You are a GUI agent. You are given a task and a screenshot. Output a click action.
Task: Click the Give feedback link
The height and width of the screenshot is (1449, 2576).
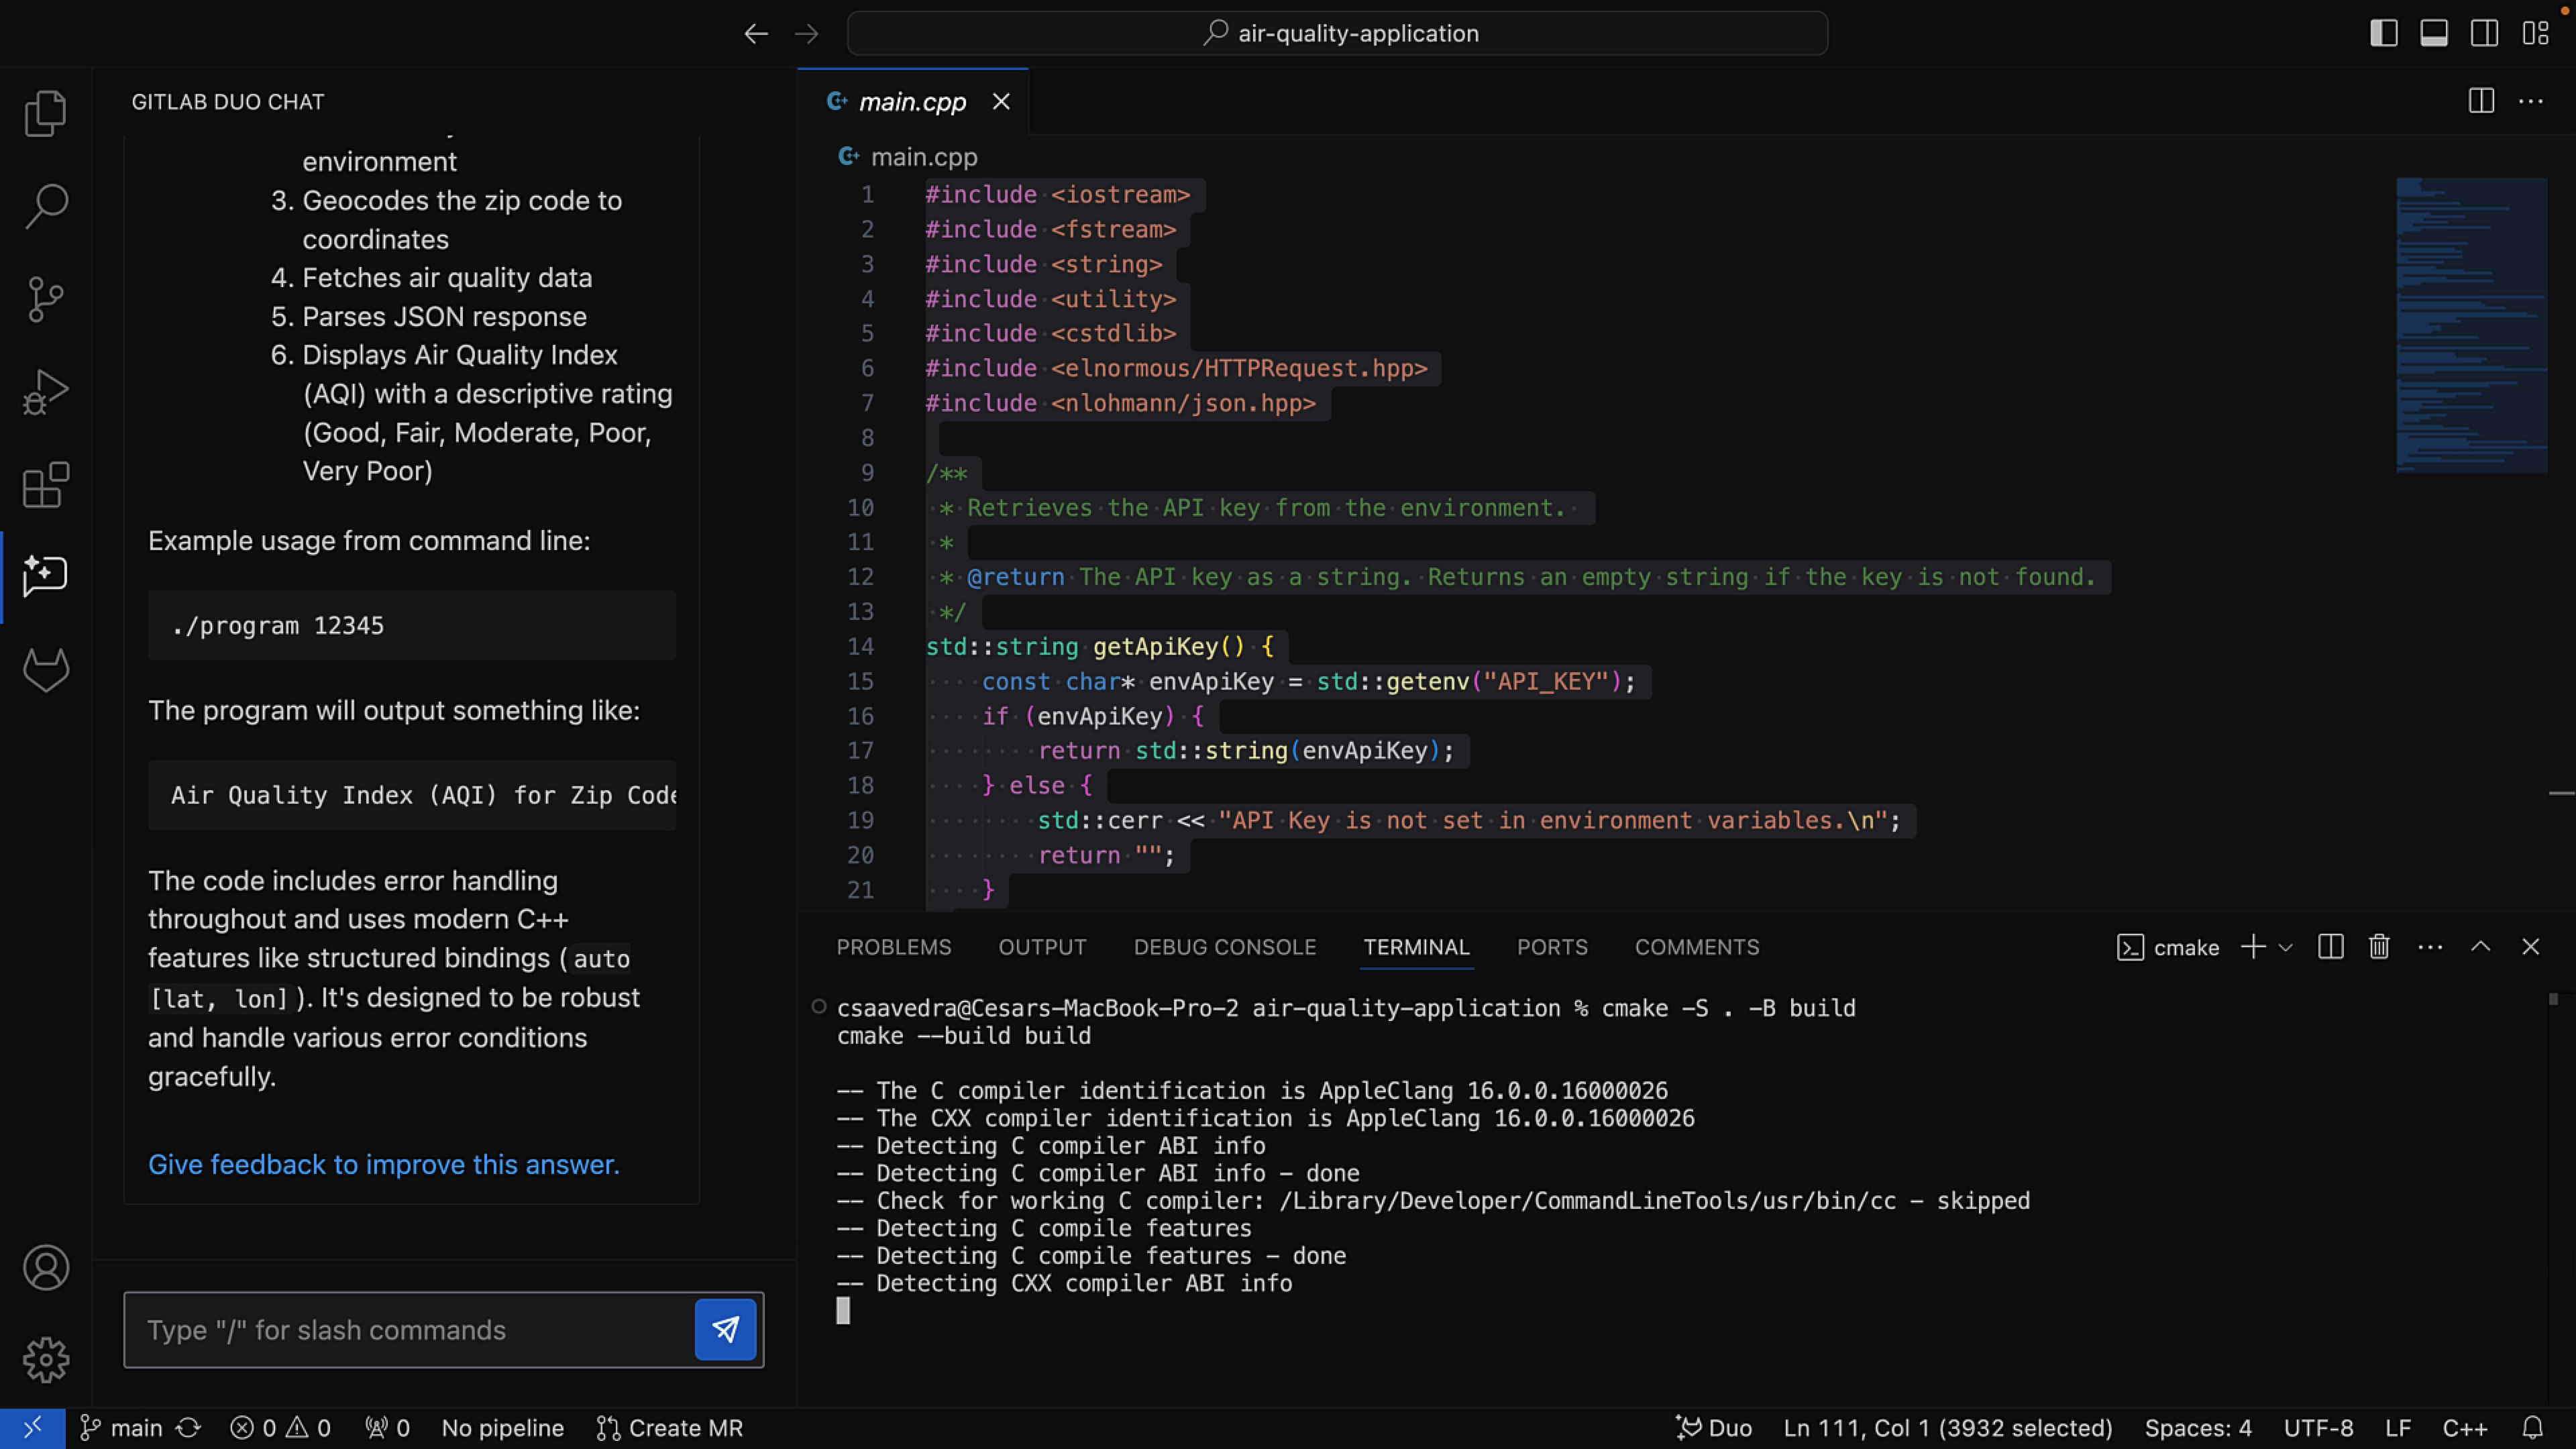pyautogui.click(x=384, y=1165)
